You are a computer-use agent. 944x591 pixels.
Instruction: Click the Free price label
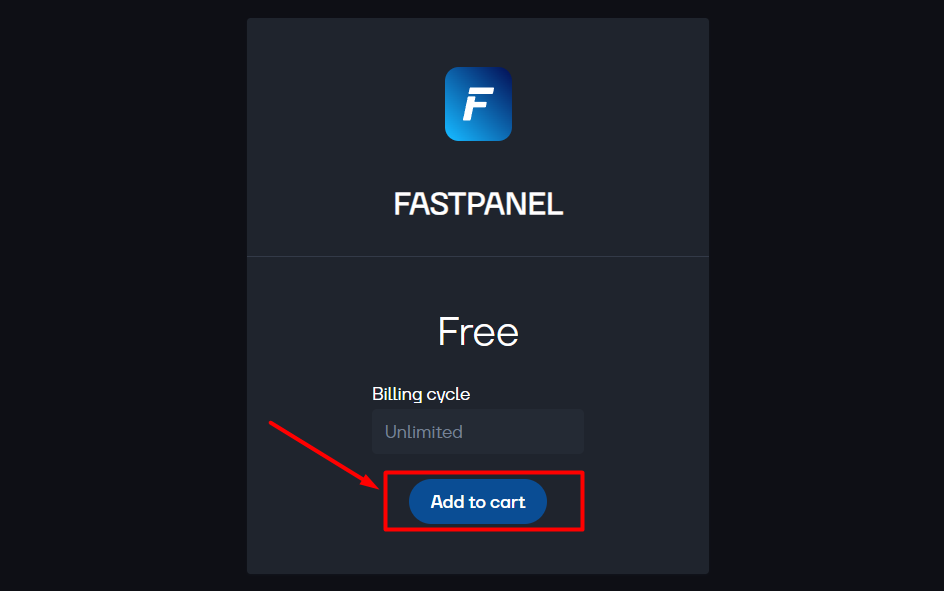478,332
